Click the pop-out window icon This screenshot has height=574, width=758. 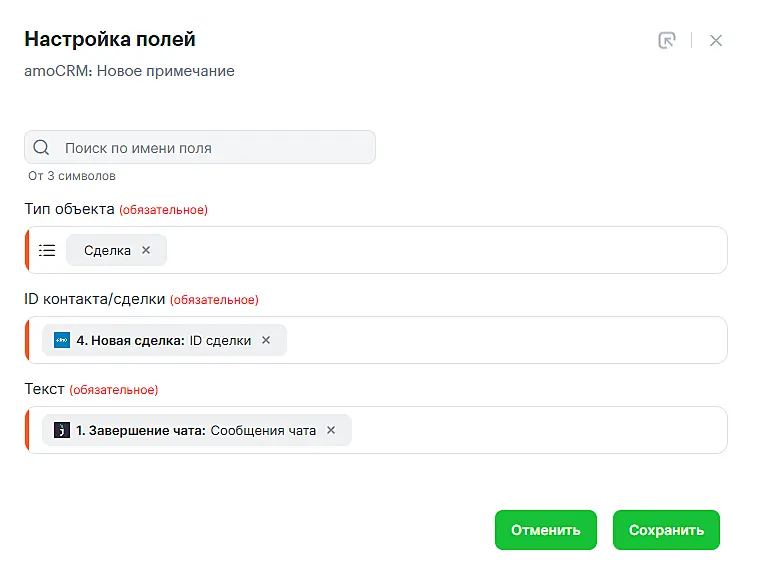(x=667, y=41)
